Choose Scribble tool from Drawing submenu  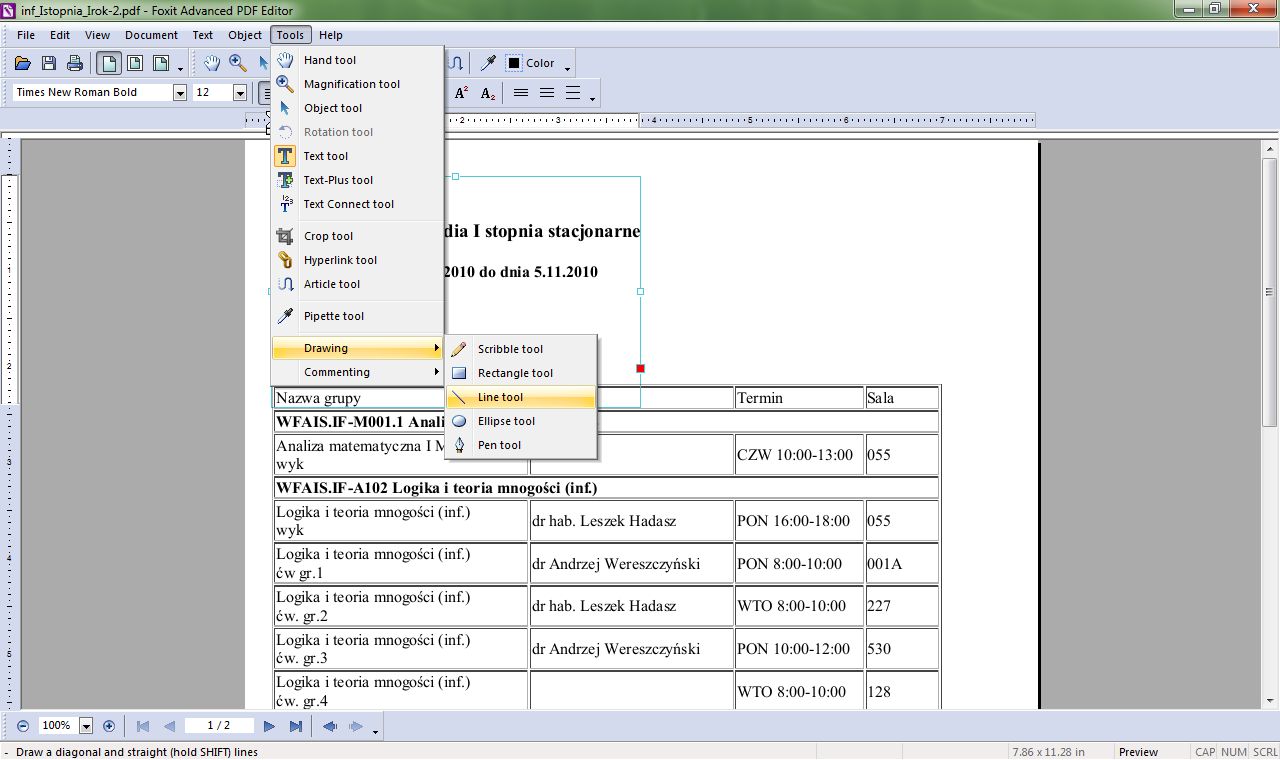pos(521,349)
